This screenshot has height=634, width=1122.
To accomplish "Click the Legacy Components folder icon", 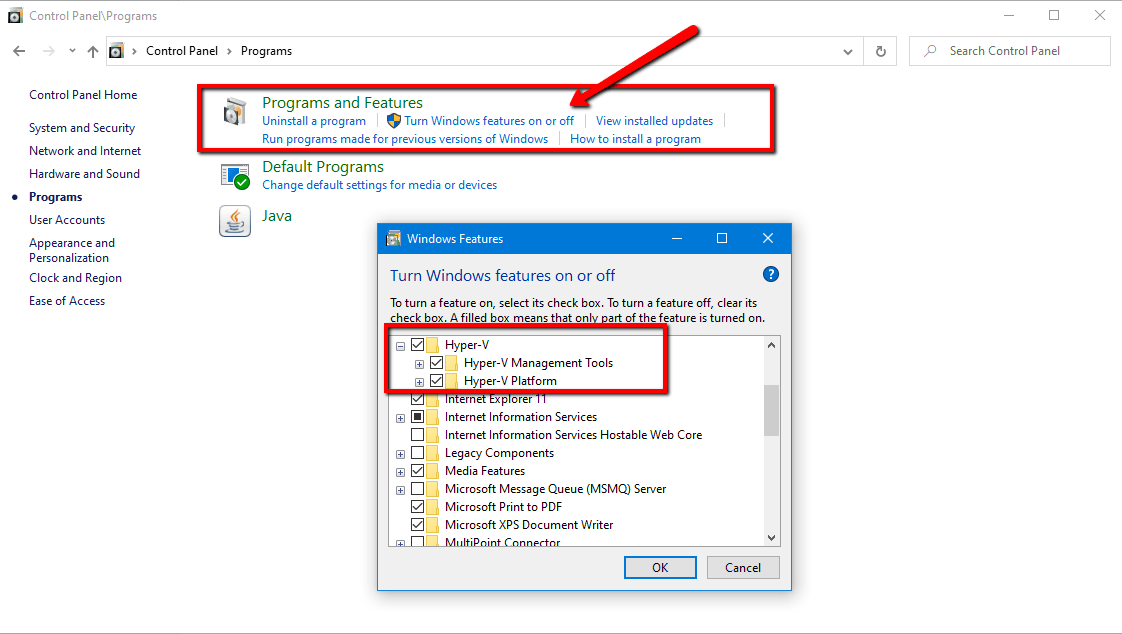I will [x=433, y=453].
